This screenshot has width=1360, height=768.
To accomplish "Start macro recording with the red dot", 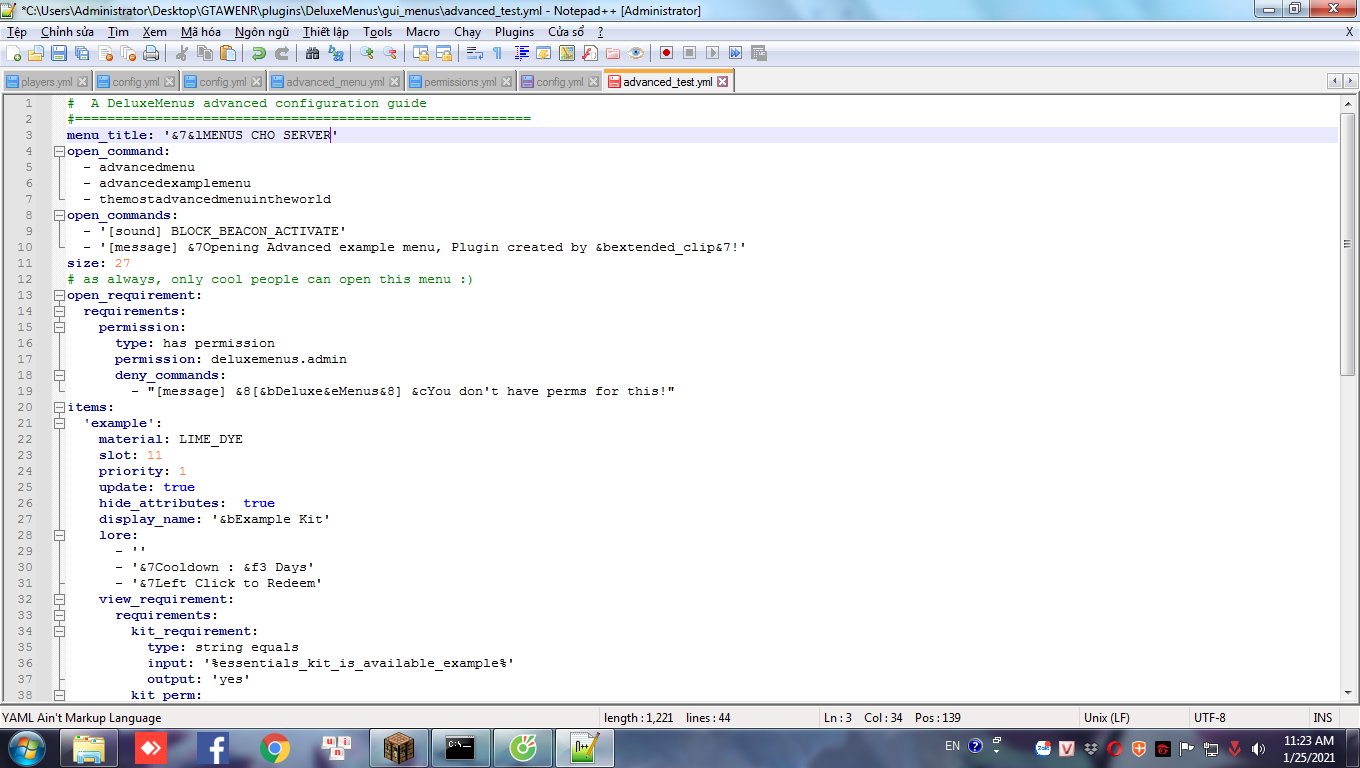I will coord(665,53).
